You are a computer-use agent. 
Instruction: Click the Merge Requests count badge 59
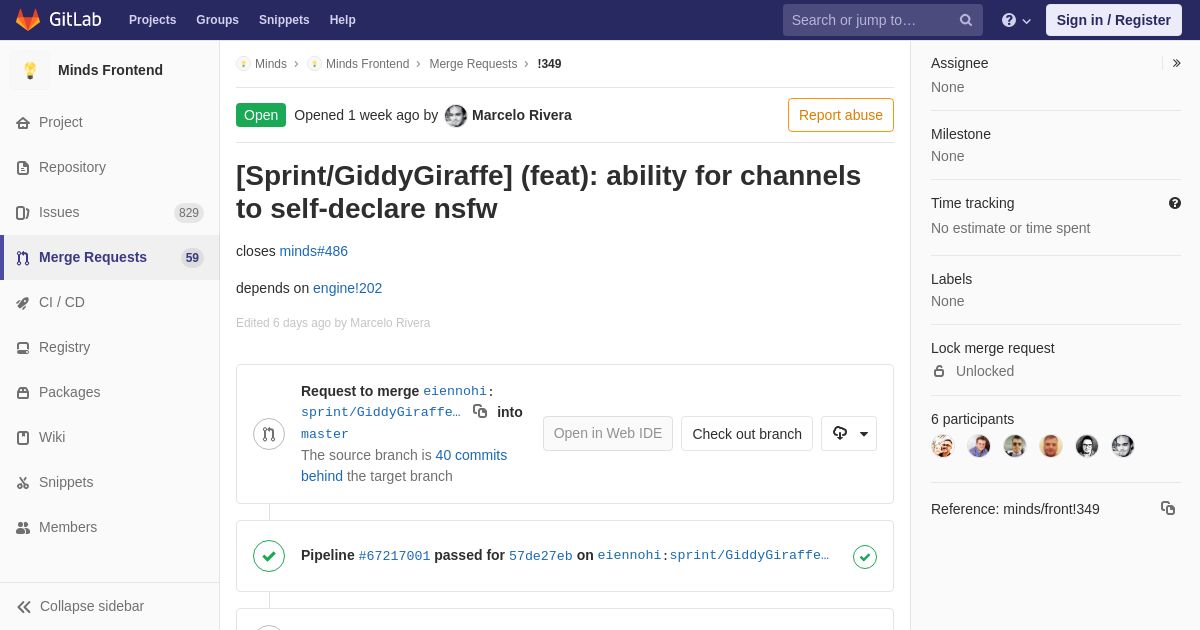point(192,258)
